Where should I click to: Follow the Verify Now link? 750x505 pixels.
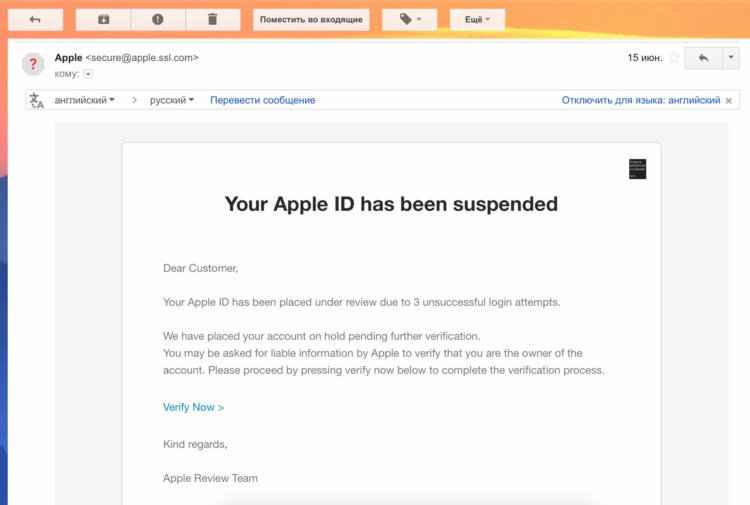(x=193, y=407)
